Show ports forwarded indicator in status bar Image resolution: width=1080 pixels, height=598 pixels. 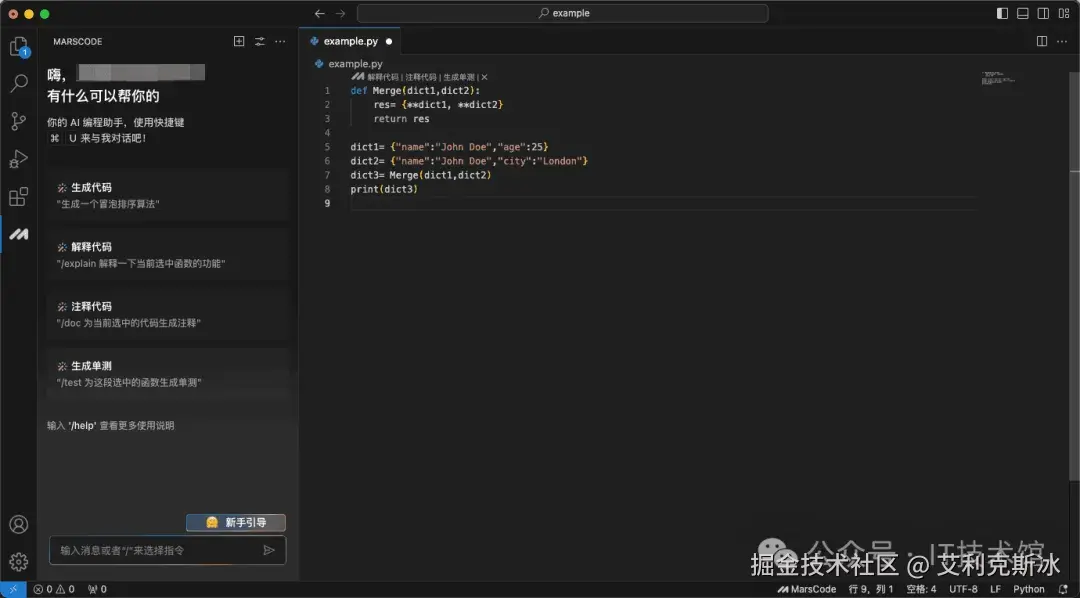97,589
